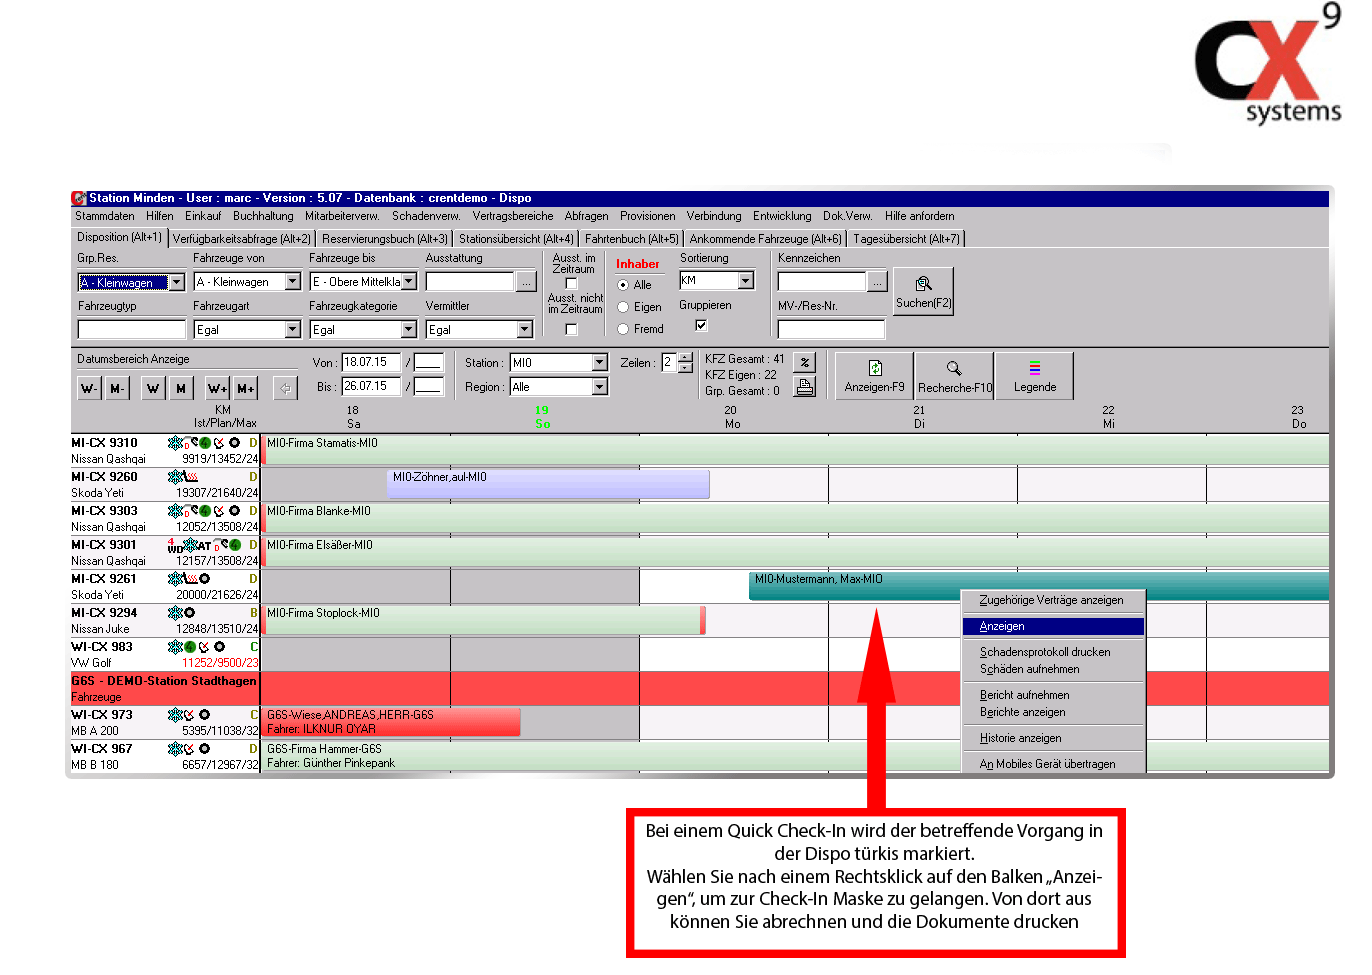The width and height of the screenshot is (1372, 975).
Task: Open the Fahrzeuge bis dropdown
Action: click(409, 282)
